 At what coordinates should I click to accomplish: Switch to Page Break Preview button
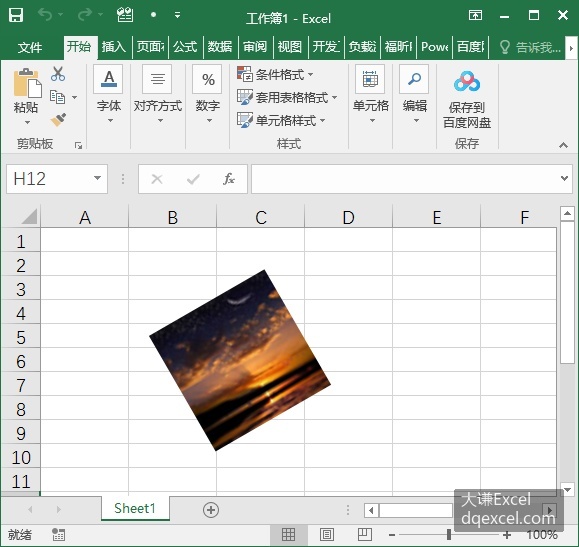pos(364,534)
